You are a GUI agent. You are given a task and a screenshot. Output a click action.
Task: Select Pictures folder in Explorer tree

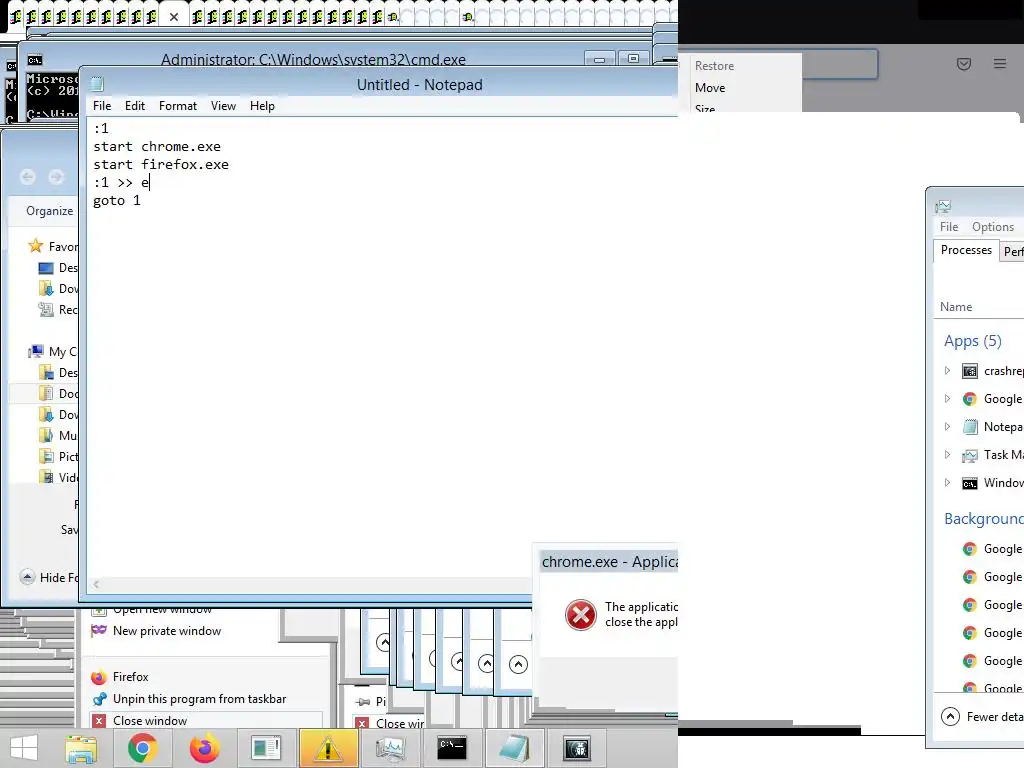(58, 456)
